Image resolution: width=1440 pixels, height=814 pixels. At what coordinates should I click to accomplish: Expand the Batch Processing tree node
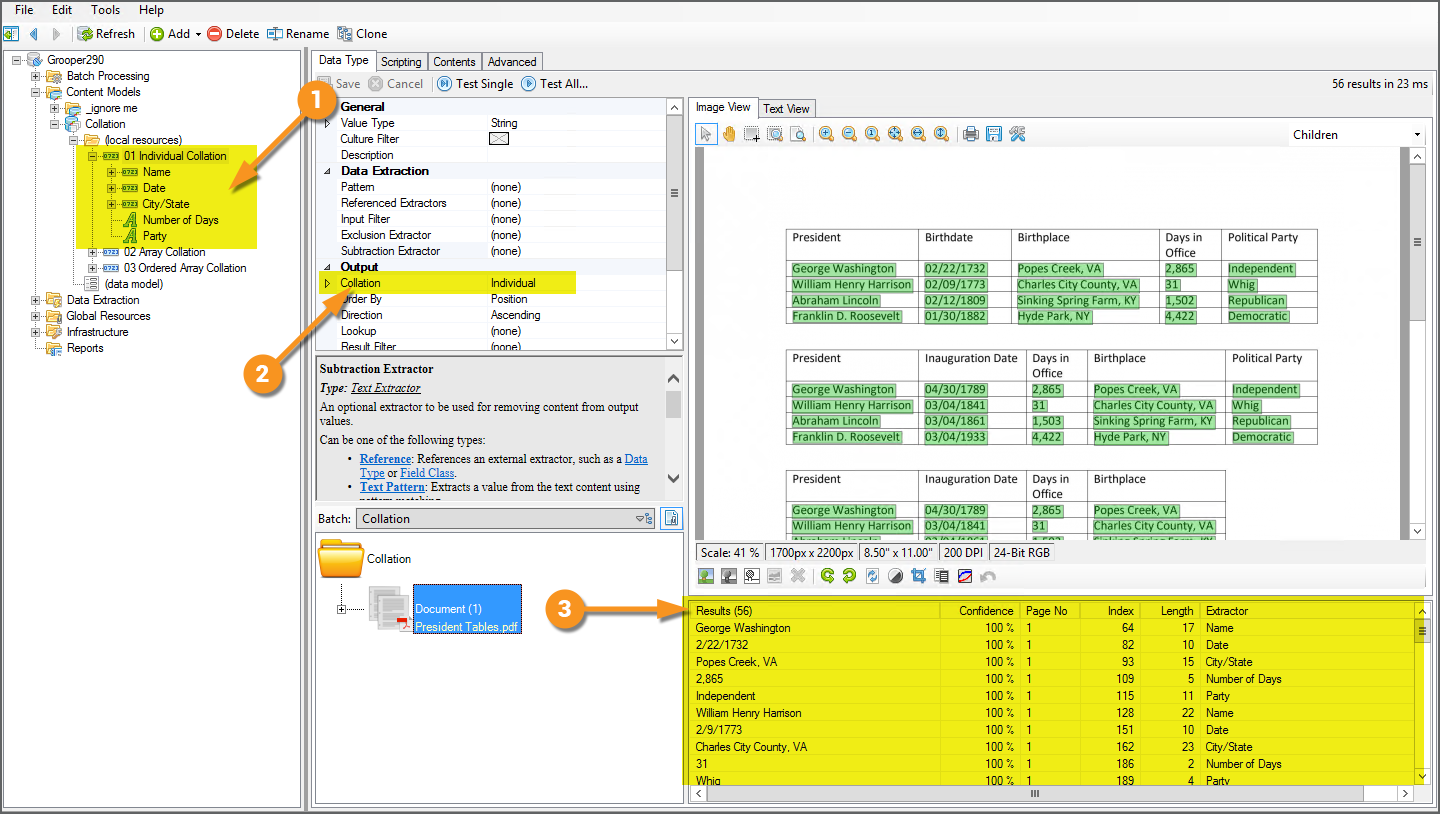click(x=36, y=76)
